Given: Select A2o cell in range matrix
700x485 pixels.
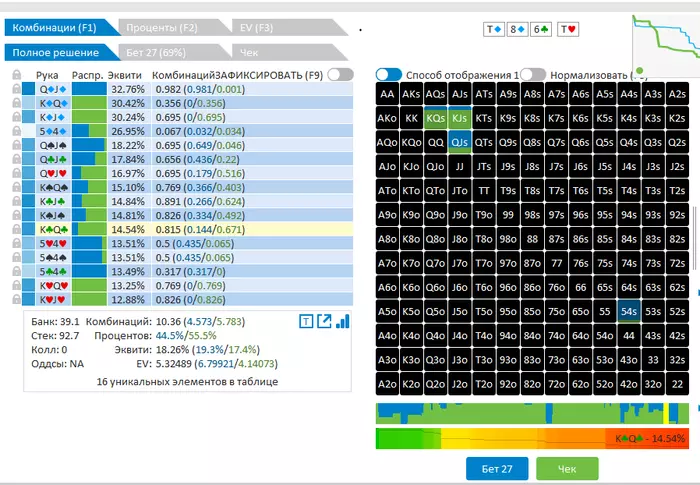Looking at the screenshot, I should 387,384.
